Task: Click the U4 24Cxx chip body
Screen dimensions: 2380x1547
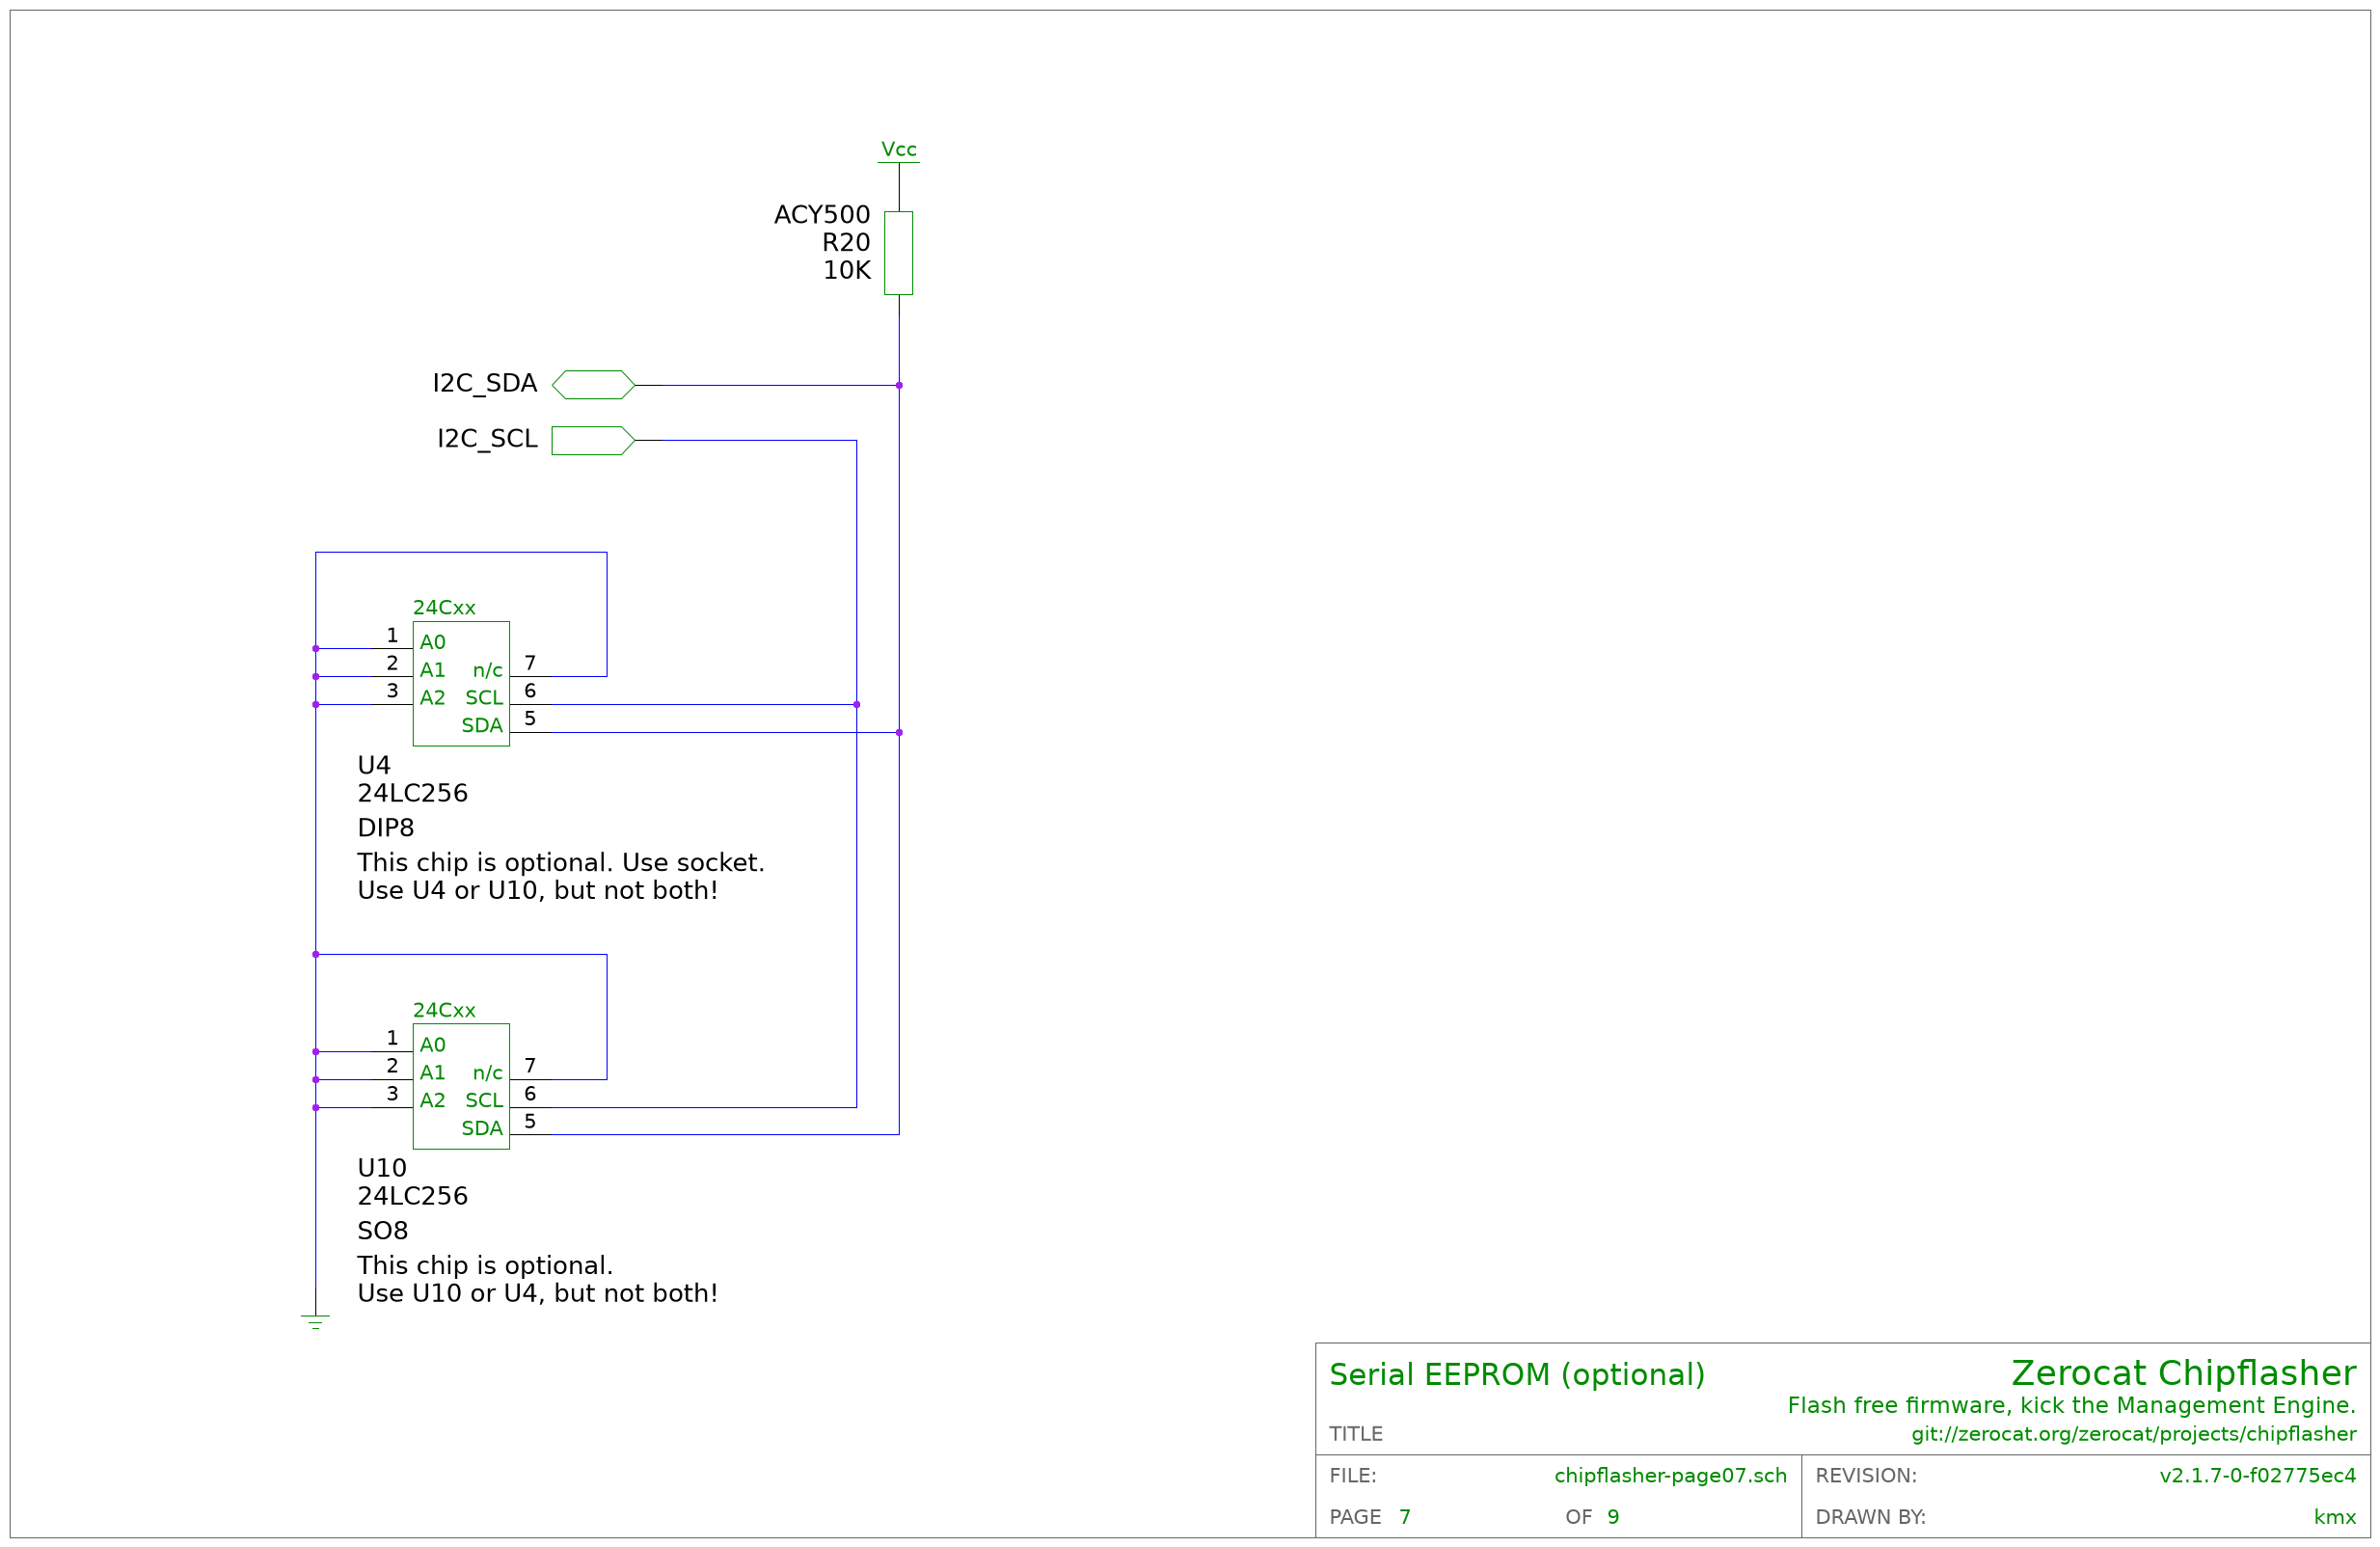Action: tap(461, 684)
